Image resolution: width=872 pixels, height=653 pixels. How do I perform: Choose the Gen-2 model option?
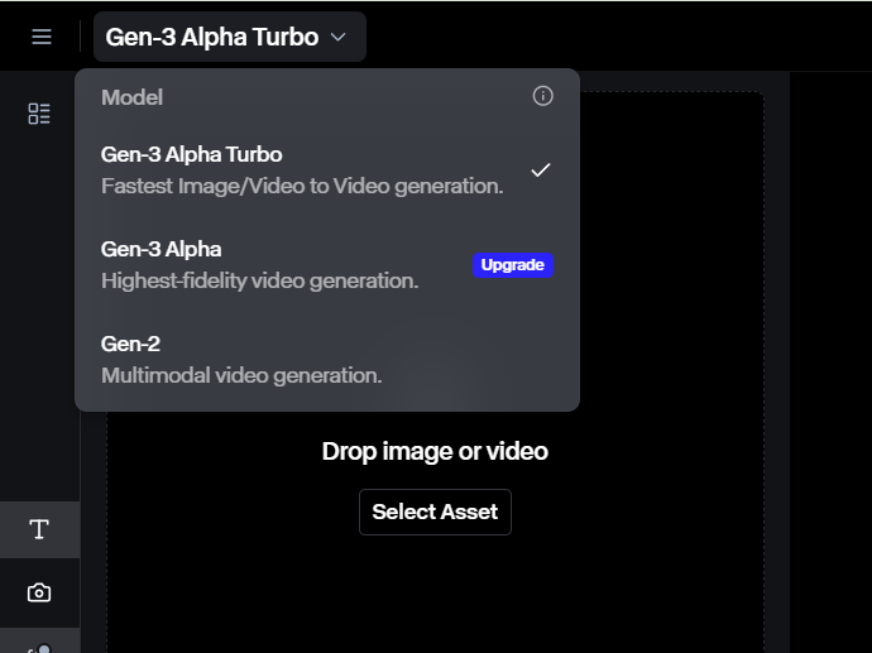click(x=131, y=344)
